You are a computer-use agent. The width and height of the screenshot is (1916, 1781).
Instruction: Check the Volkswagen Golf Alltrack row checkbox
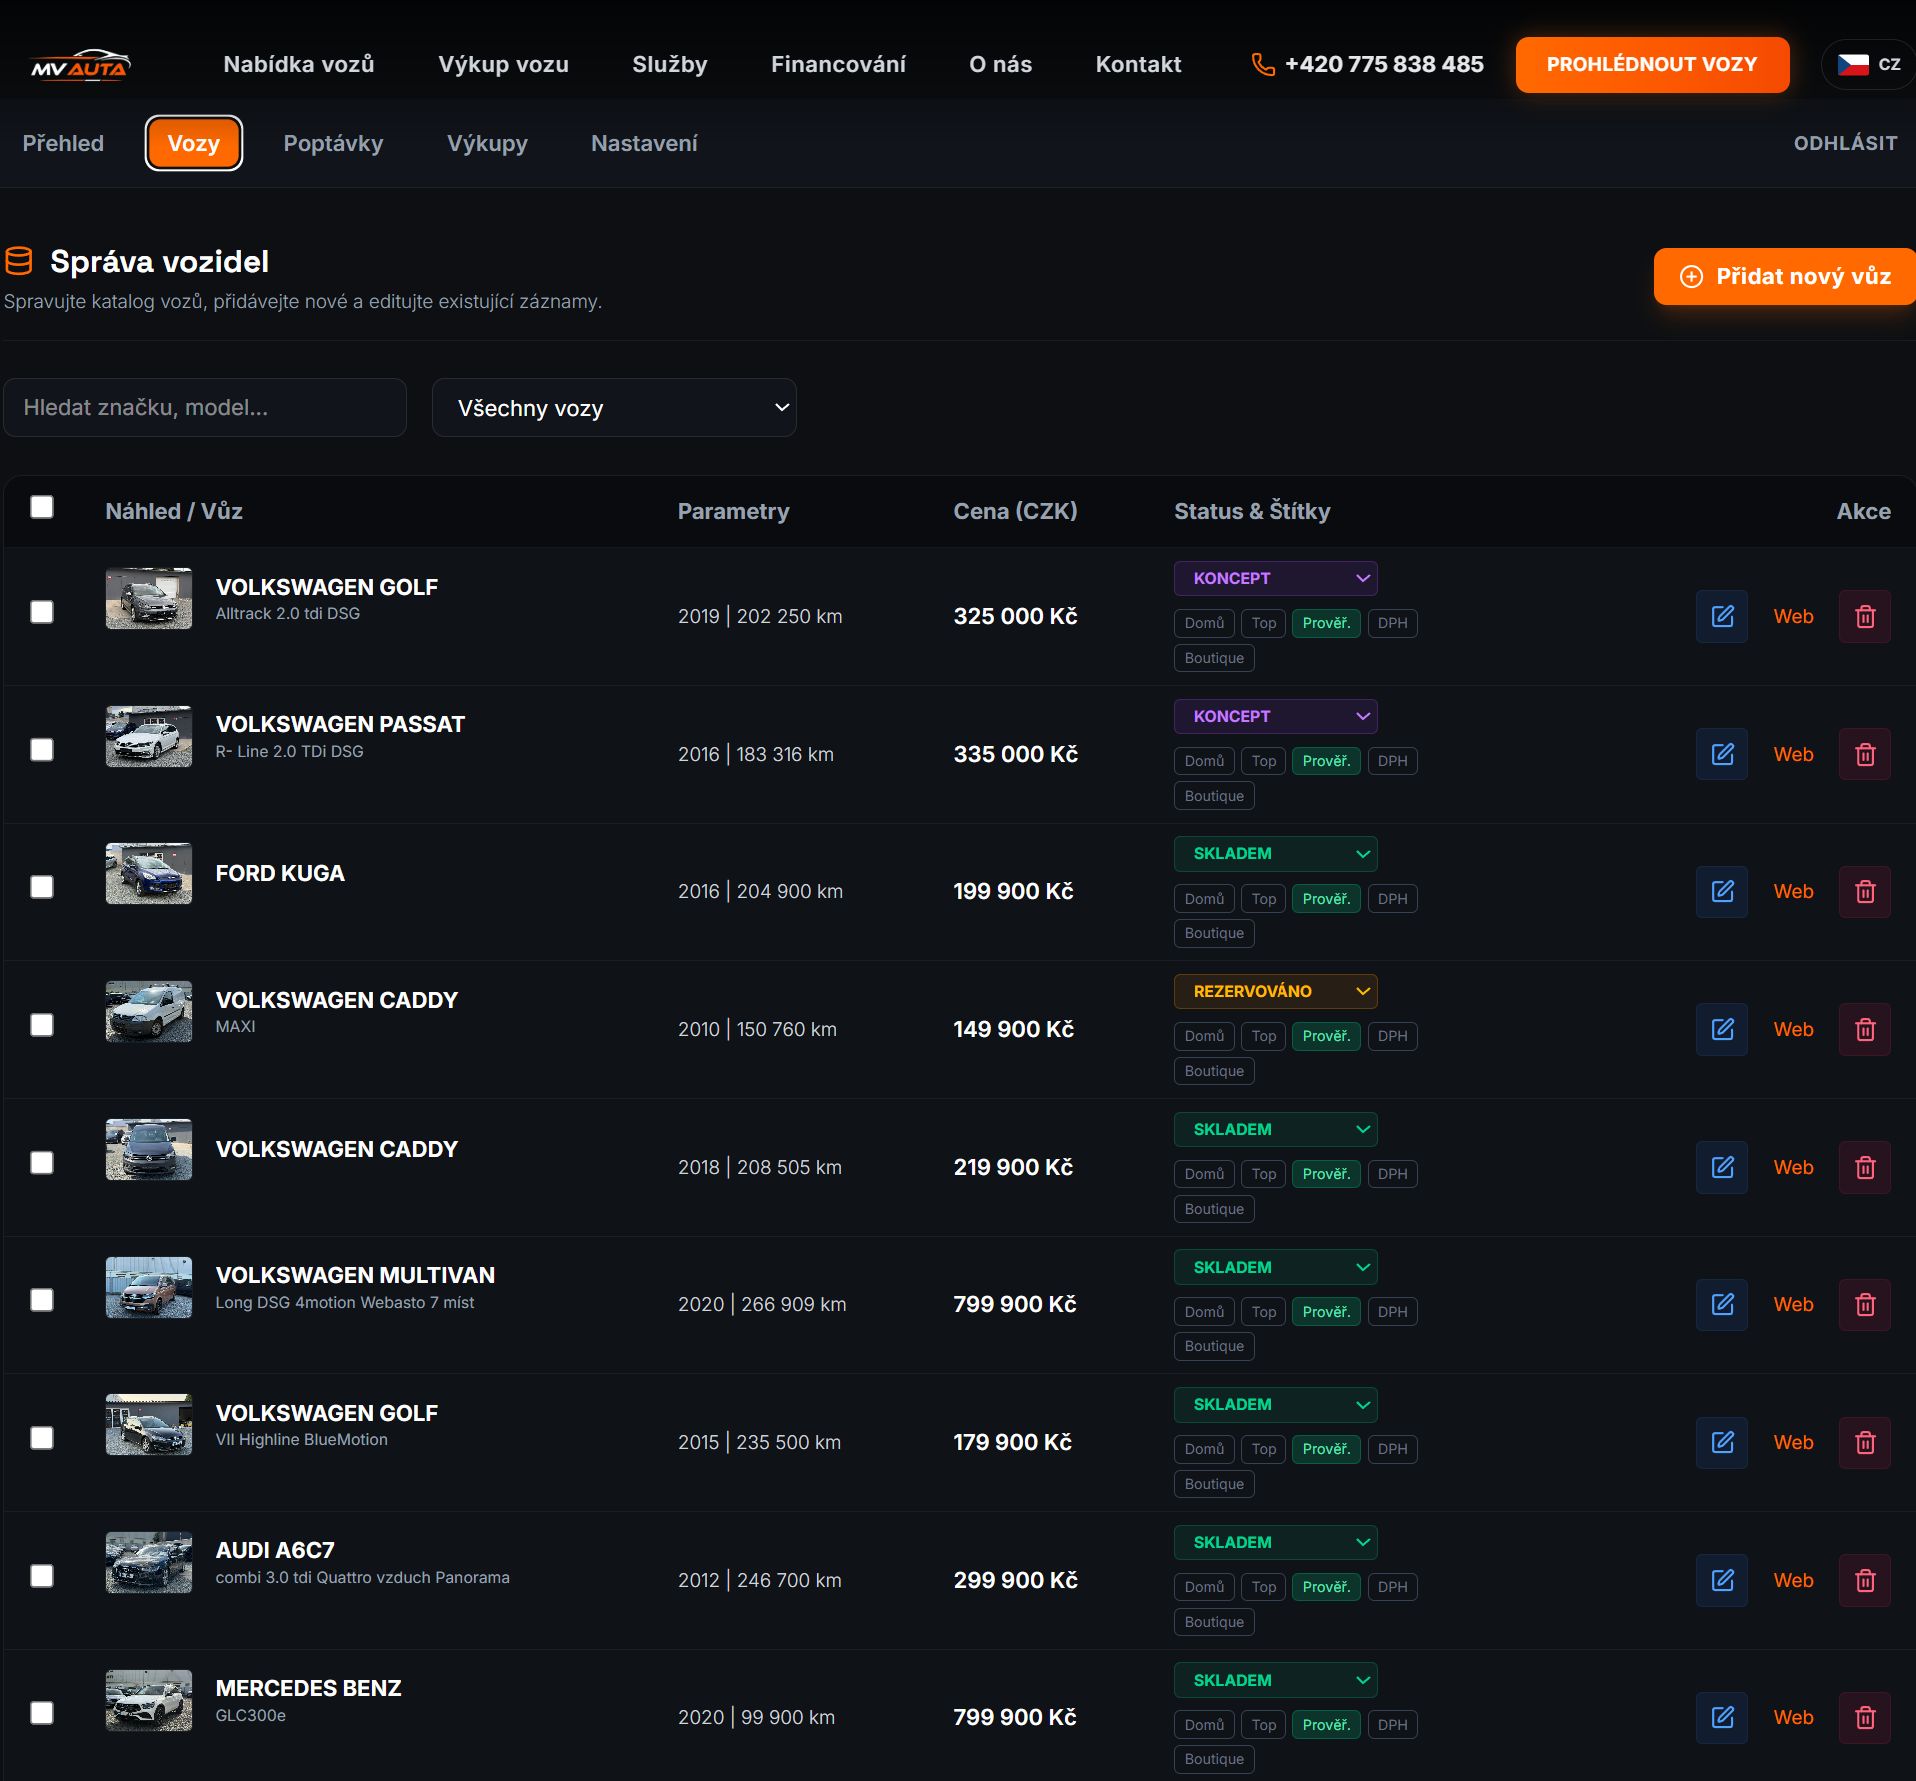pos(42,612)
